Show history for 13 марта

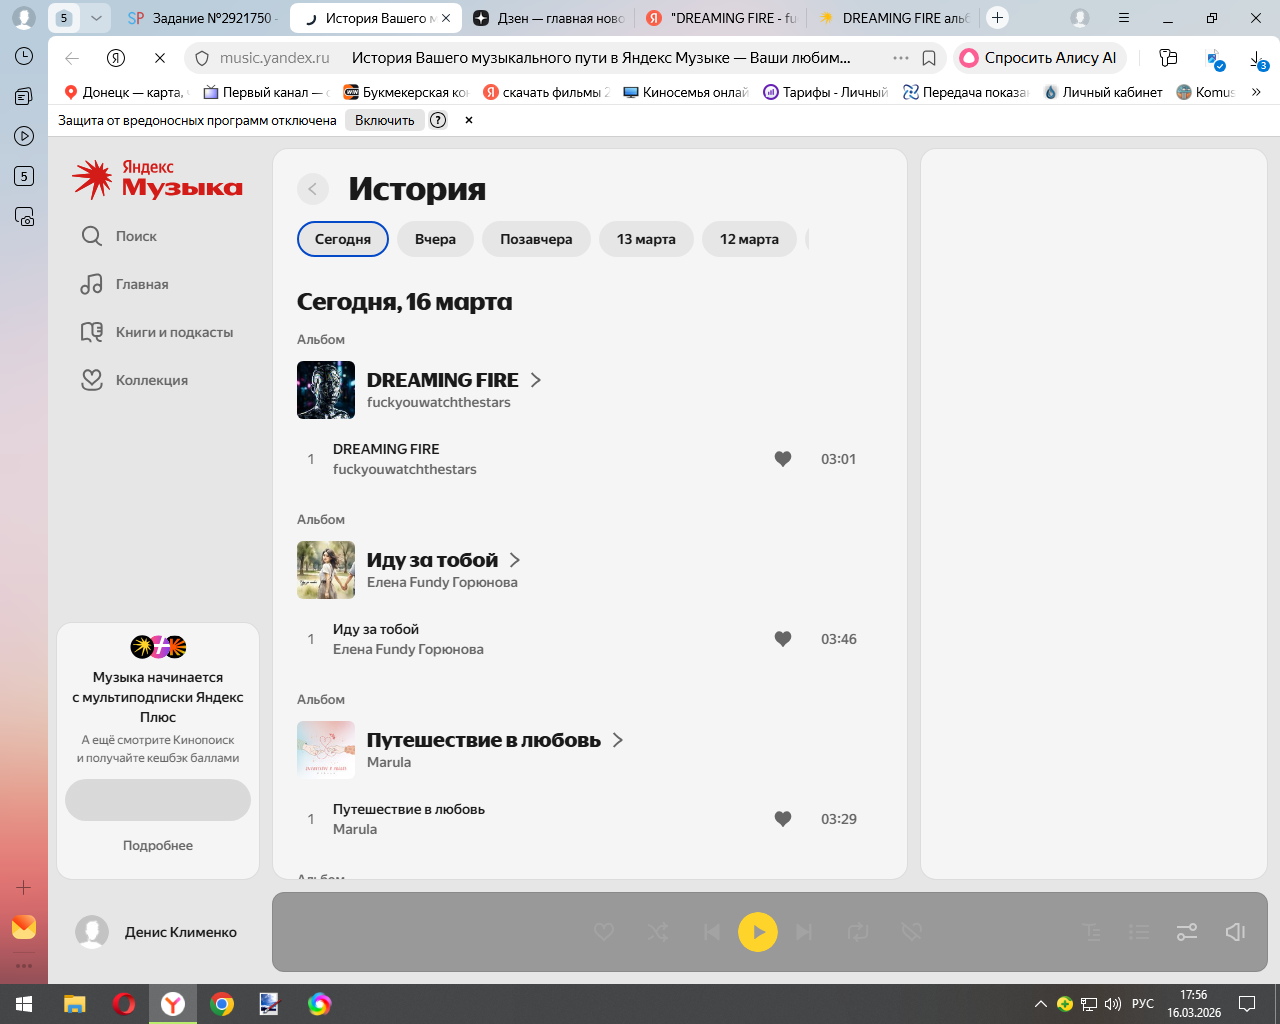point(646,239)
